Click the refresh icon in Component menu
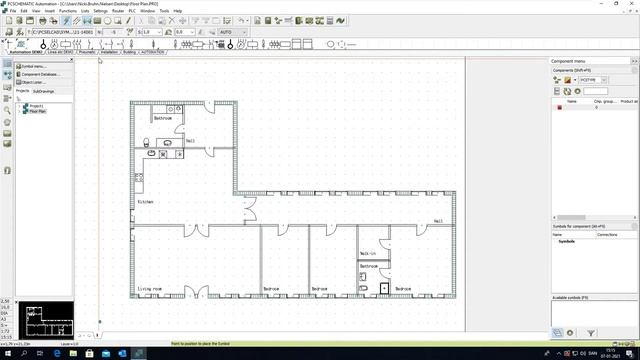Viewport: 640px width, 360px height. (x=567, y=91)
